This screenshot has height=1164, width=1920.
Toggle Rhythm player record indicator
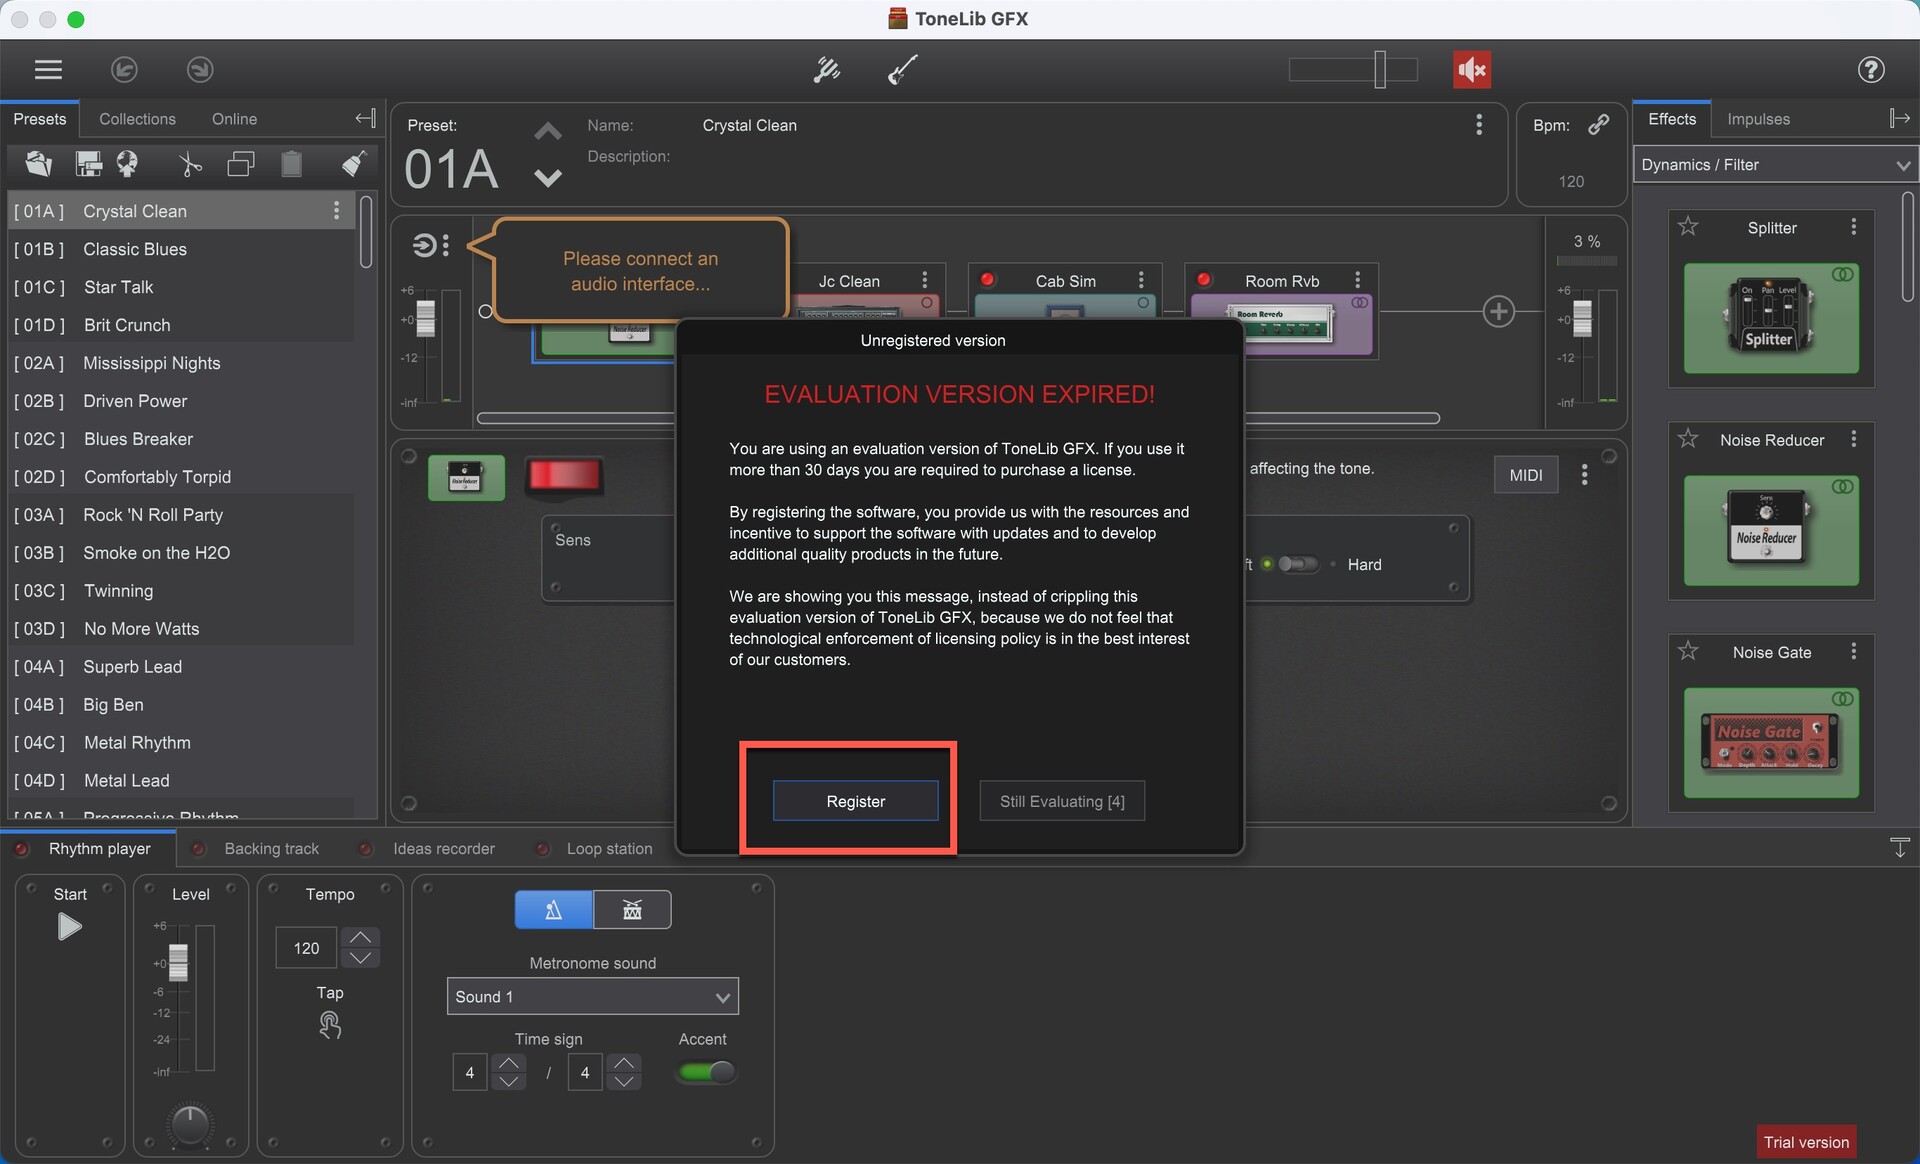[21, 849]
